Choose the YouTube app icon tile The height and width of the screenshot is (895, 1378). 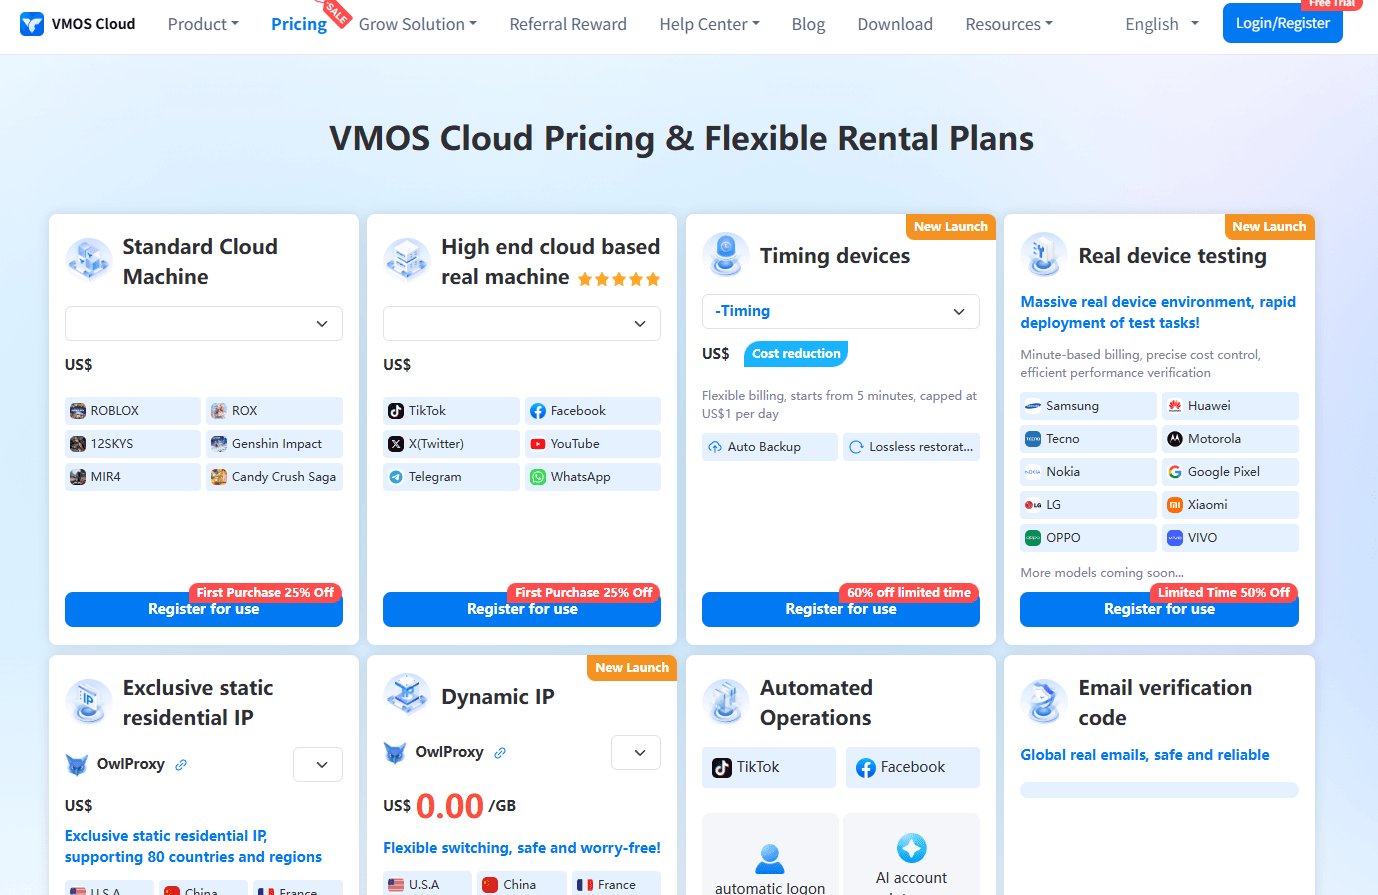point(538,444)
